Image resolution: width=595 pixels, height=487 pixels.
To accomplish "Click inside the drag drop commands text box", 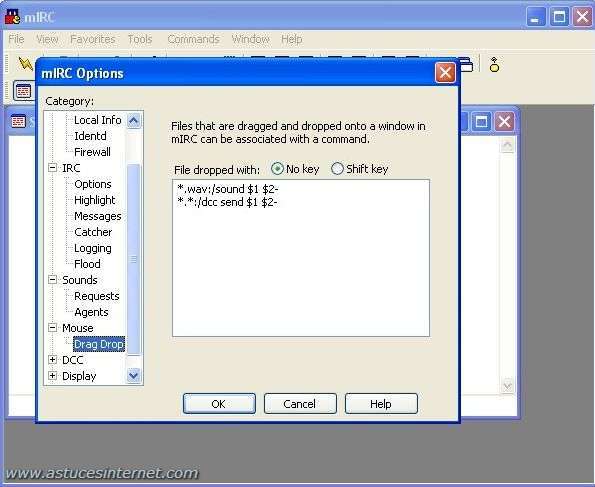I will click(301, 258).
